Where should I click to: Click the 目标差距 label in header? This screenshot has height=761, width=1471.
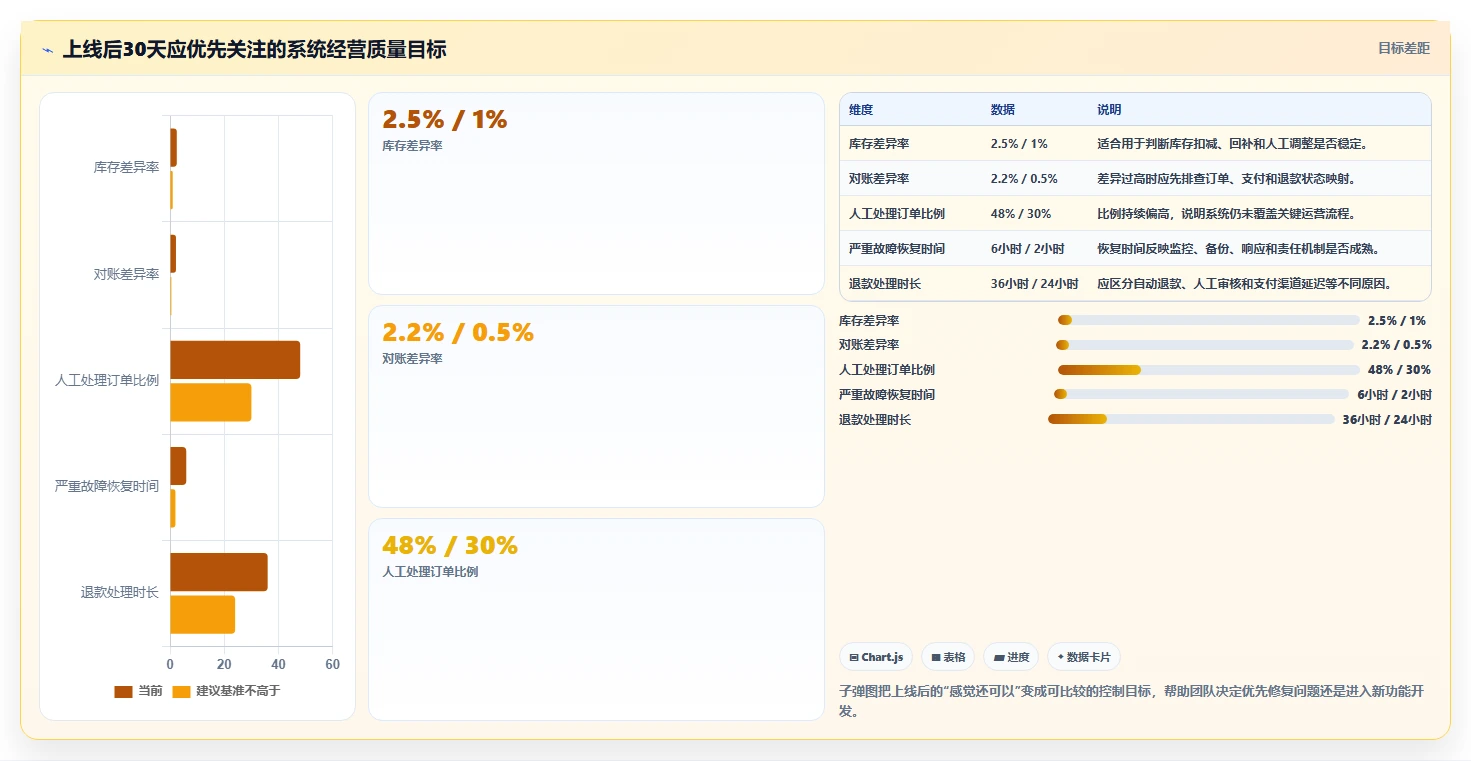(x=1404, y=48)
